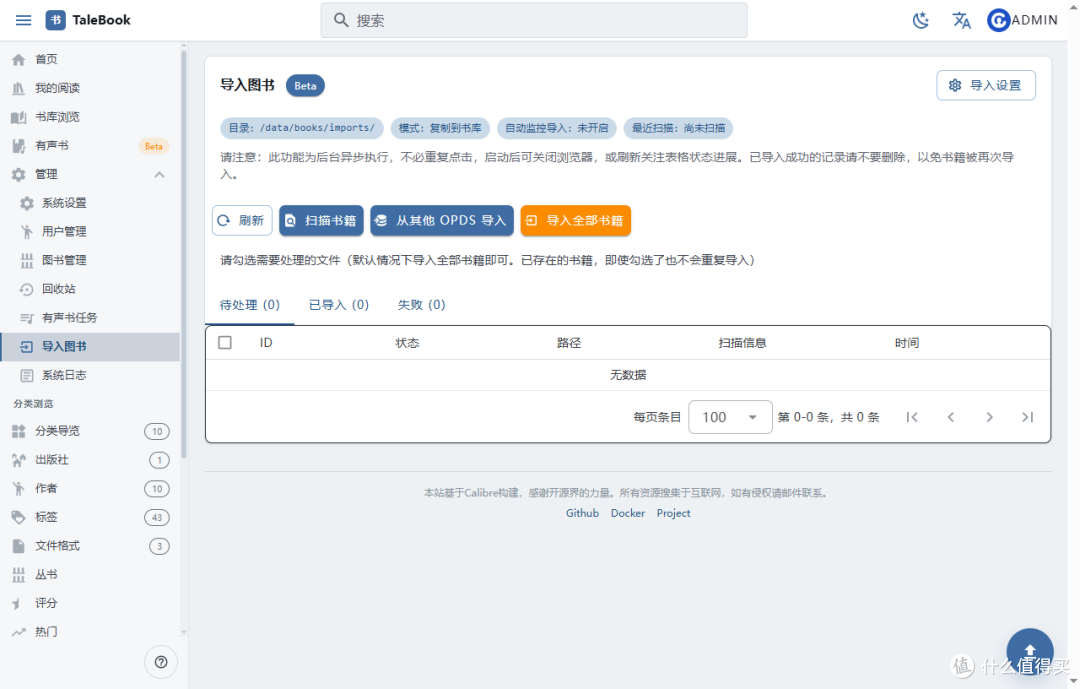
Task: Open 作者 in sidebar
Action: coord(90,489)
